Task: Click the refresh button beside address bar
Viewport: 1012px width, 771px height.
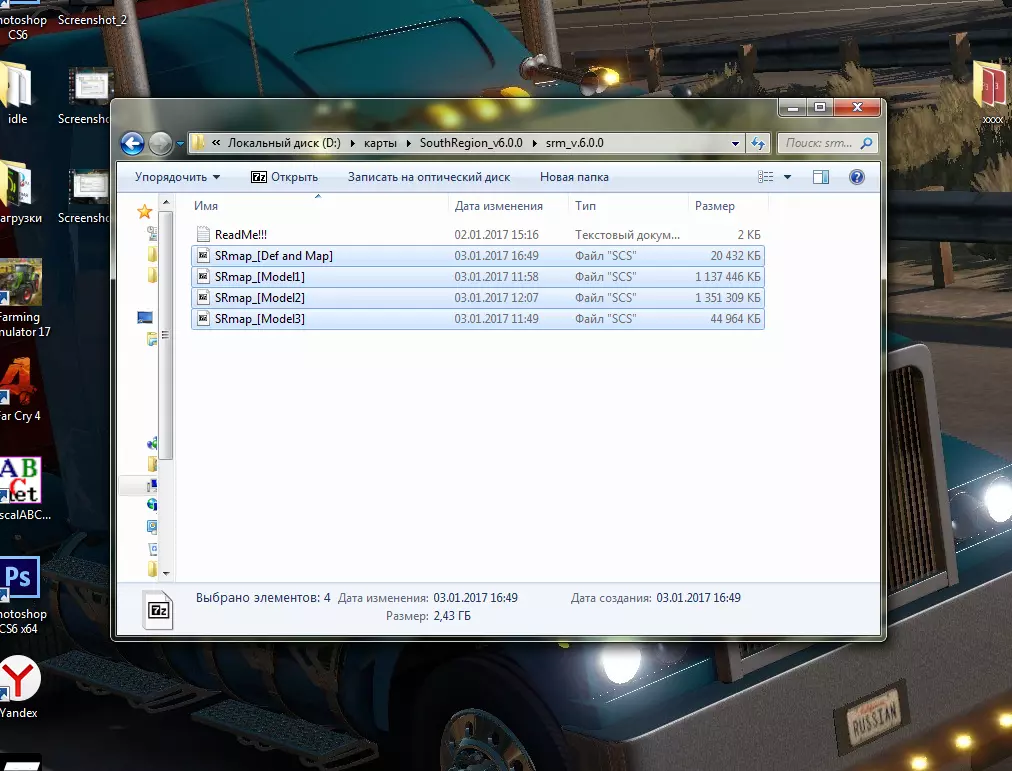Action: [758, 144]
